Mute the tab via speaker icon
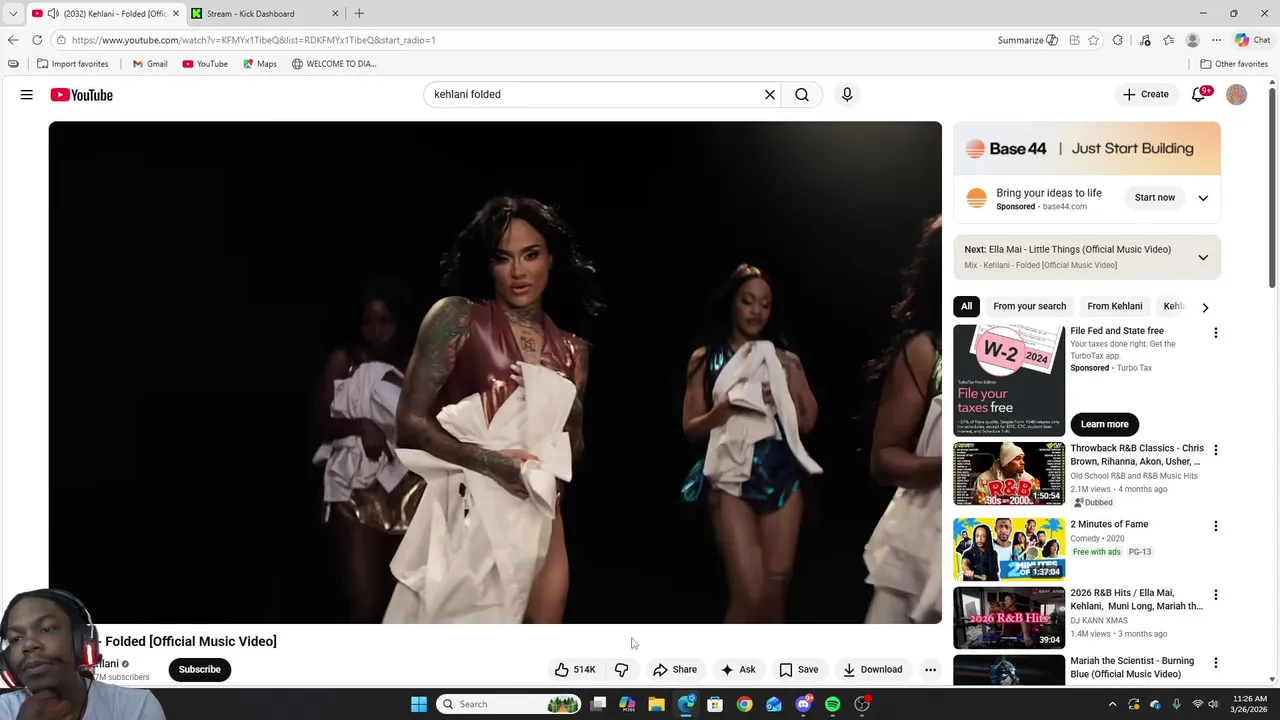This screenshot has height=720, width=1280. [x=53, y=14]
